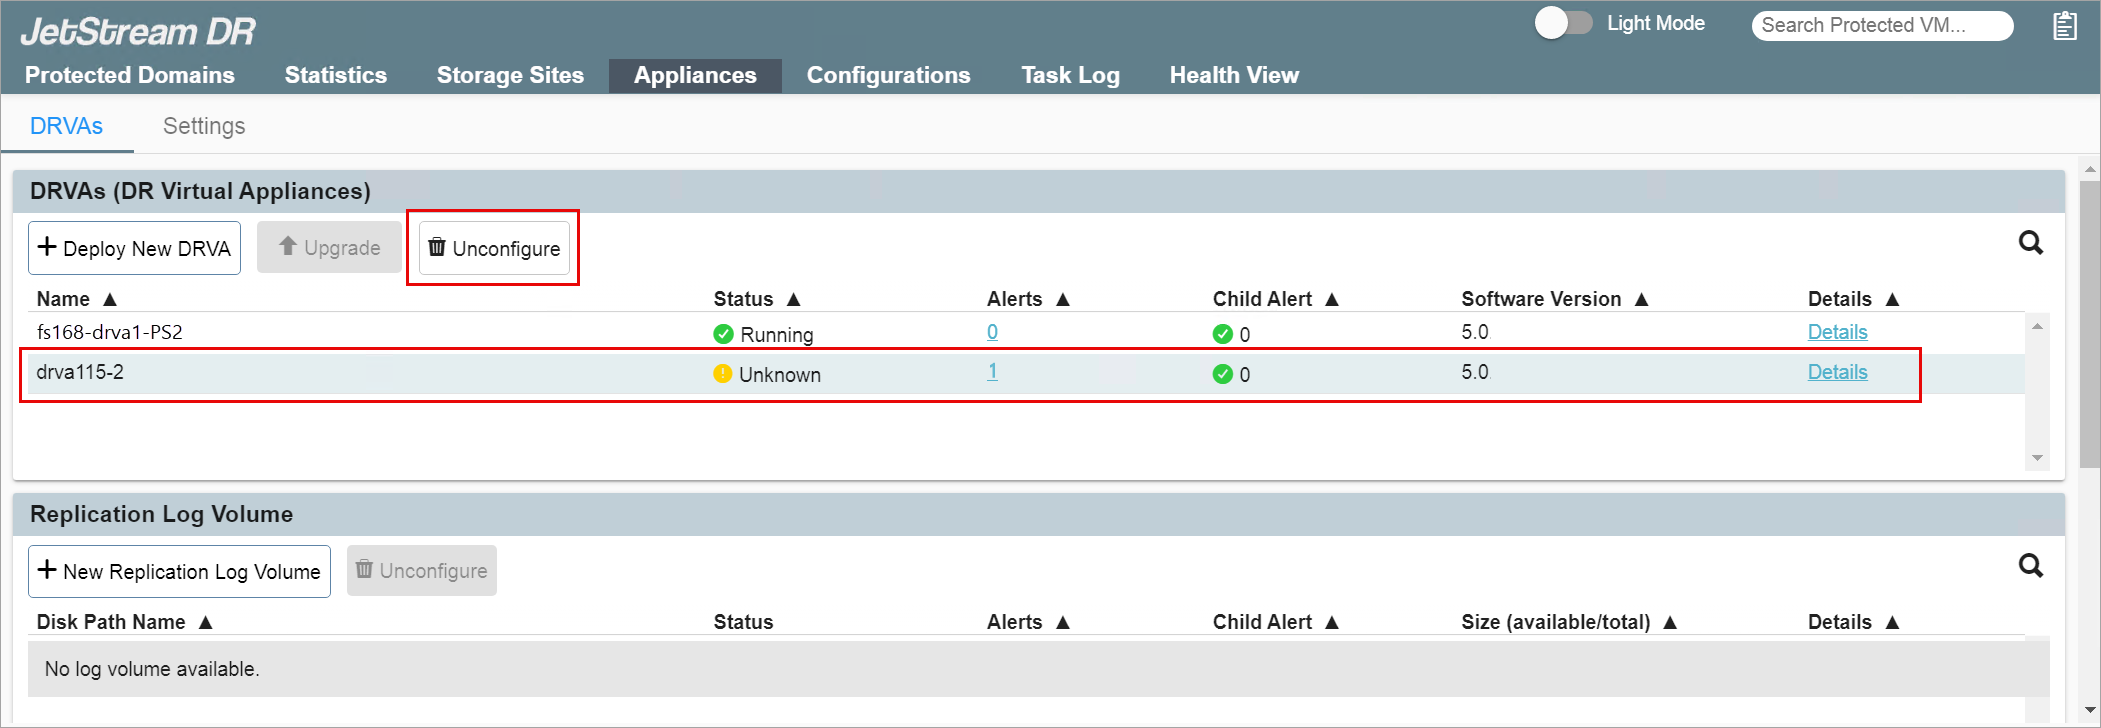The height and width of the screenshot is (728, 2101).
Task: Open the clipboard task icon in header
Action: click(2064, 25)
